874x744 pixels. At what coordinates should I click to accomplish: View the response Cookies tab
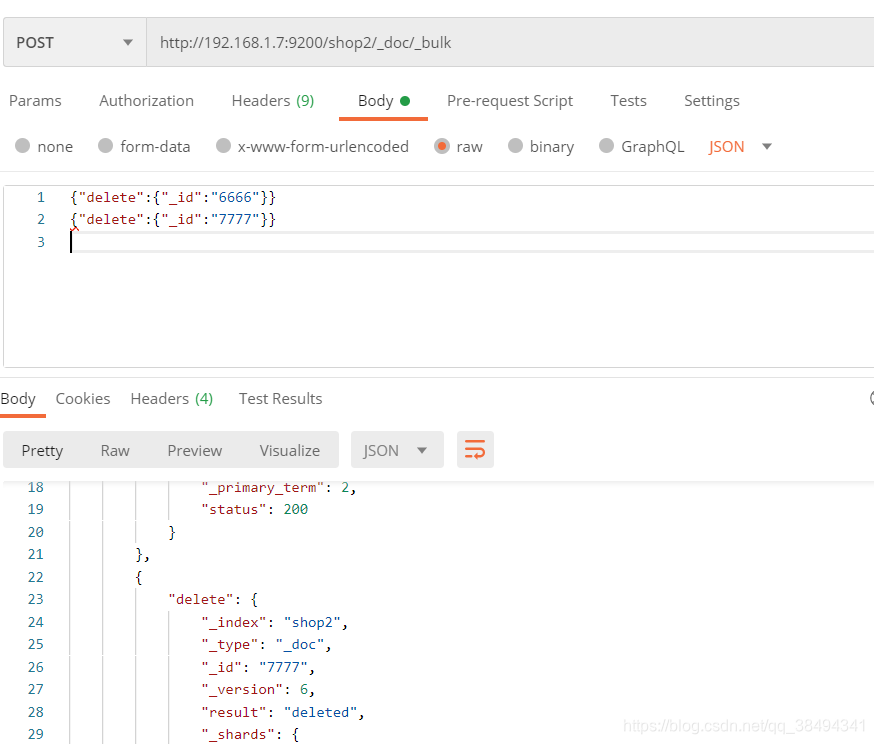point(83,398)
